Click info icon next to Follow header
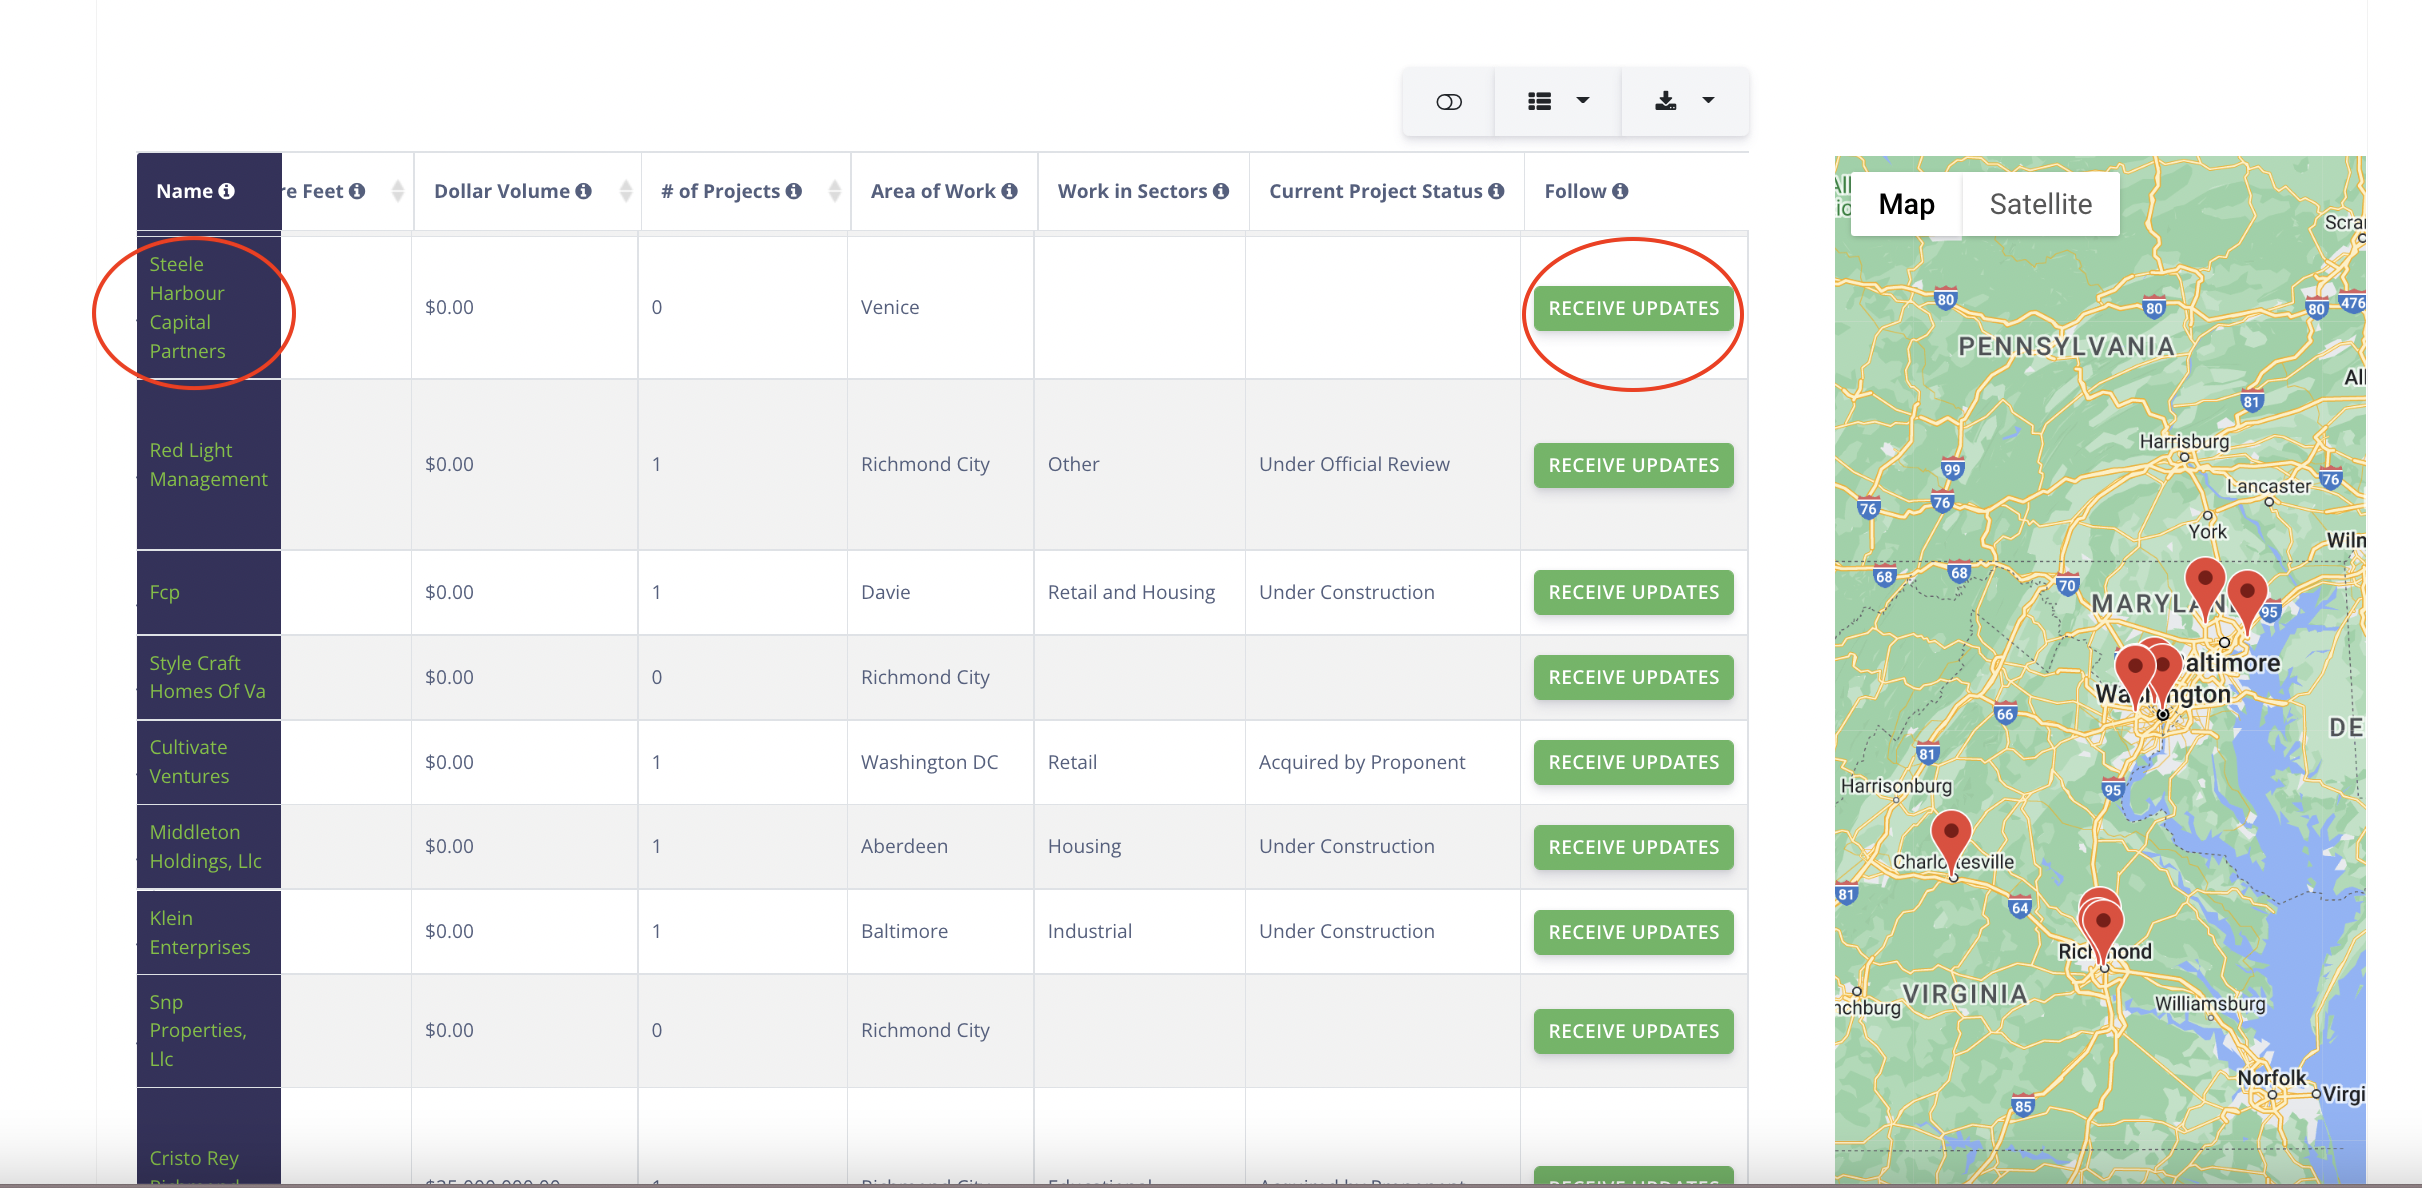Image resolution: width=2422 pixels, height=1188 pixels. (x=1620, y=191)
